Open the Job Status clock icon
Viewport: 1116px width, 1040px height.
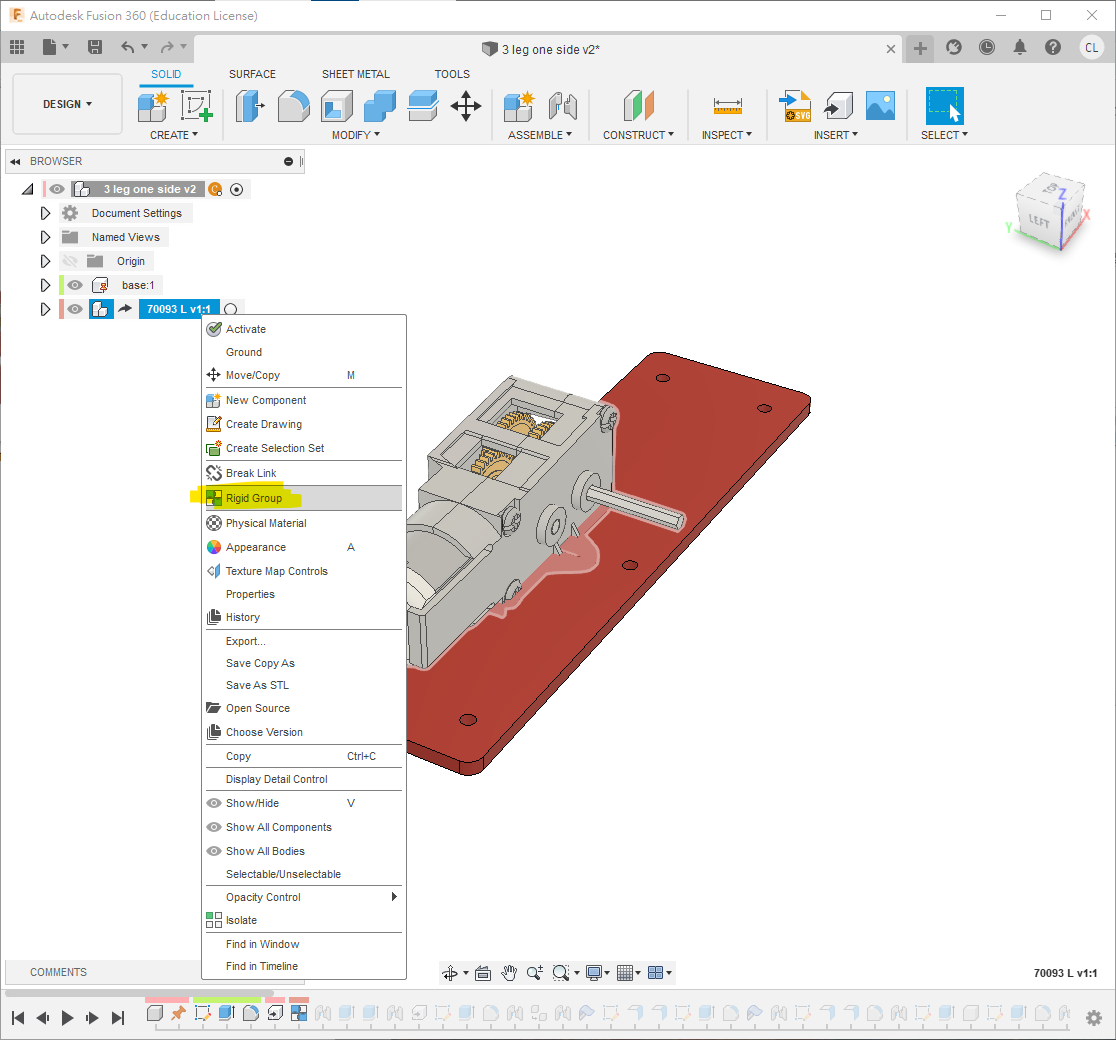pos(987,47)
